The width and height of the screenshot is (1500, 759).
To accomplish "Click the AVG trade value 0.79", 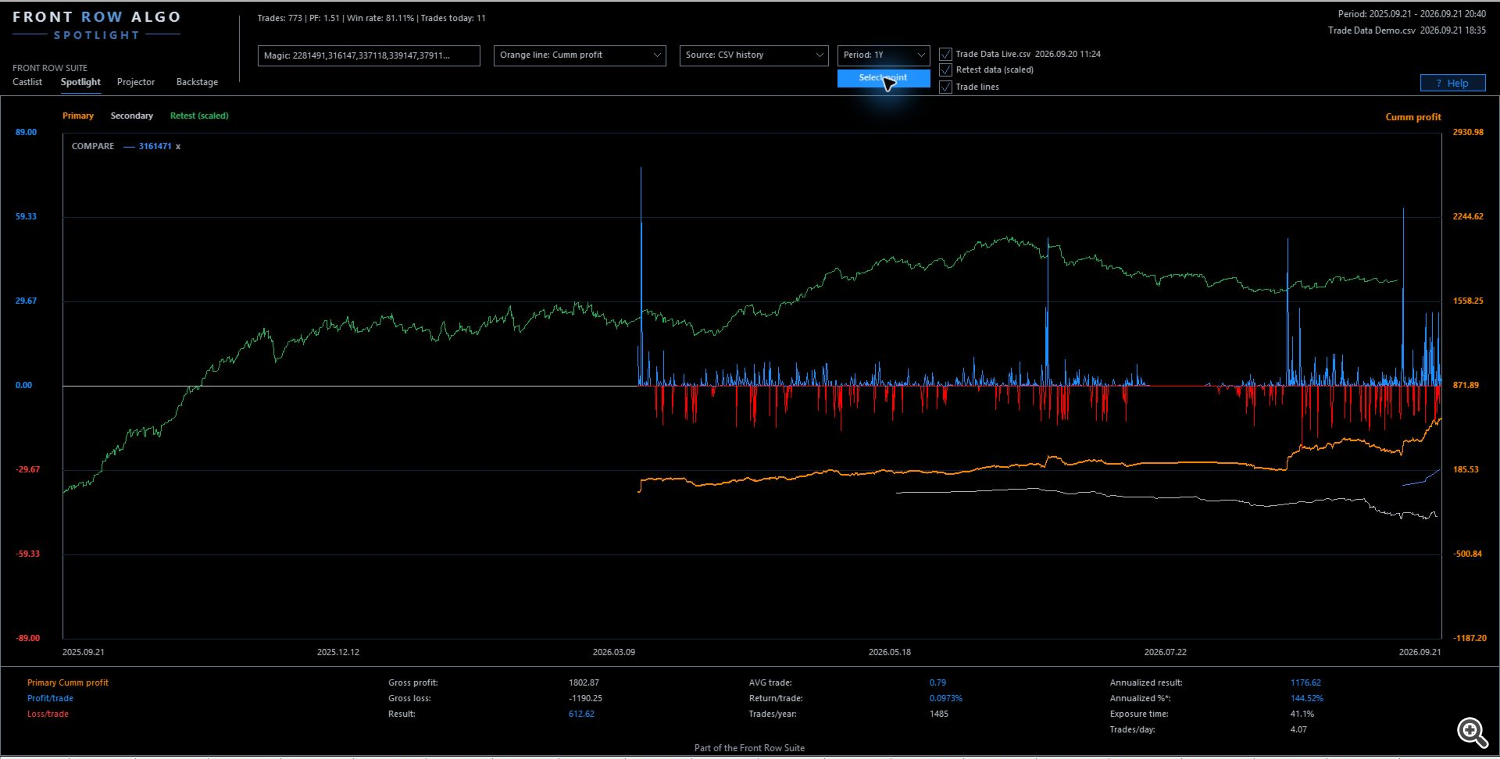I will 937,683.
